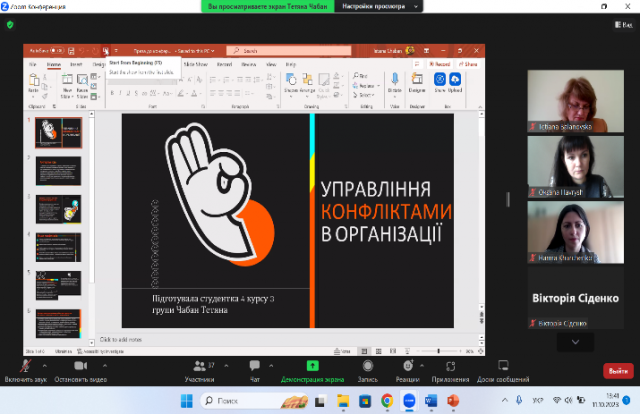Start recording with the Record icon

367,366
